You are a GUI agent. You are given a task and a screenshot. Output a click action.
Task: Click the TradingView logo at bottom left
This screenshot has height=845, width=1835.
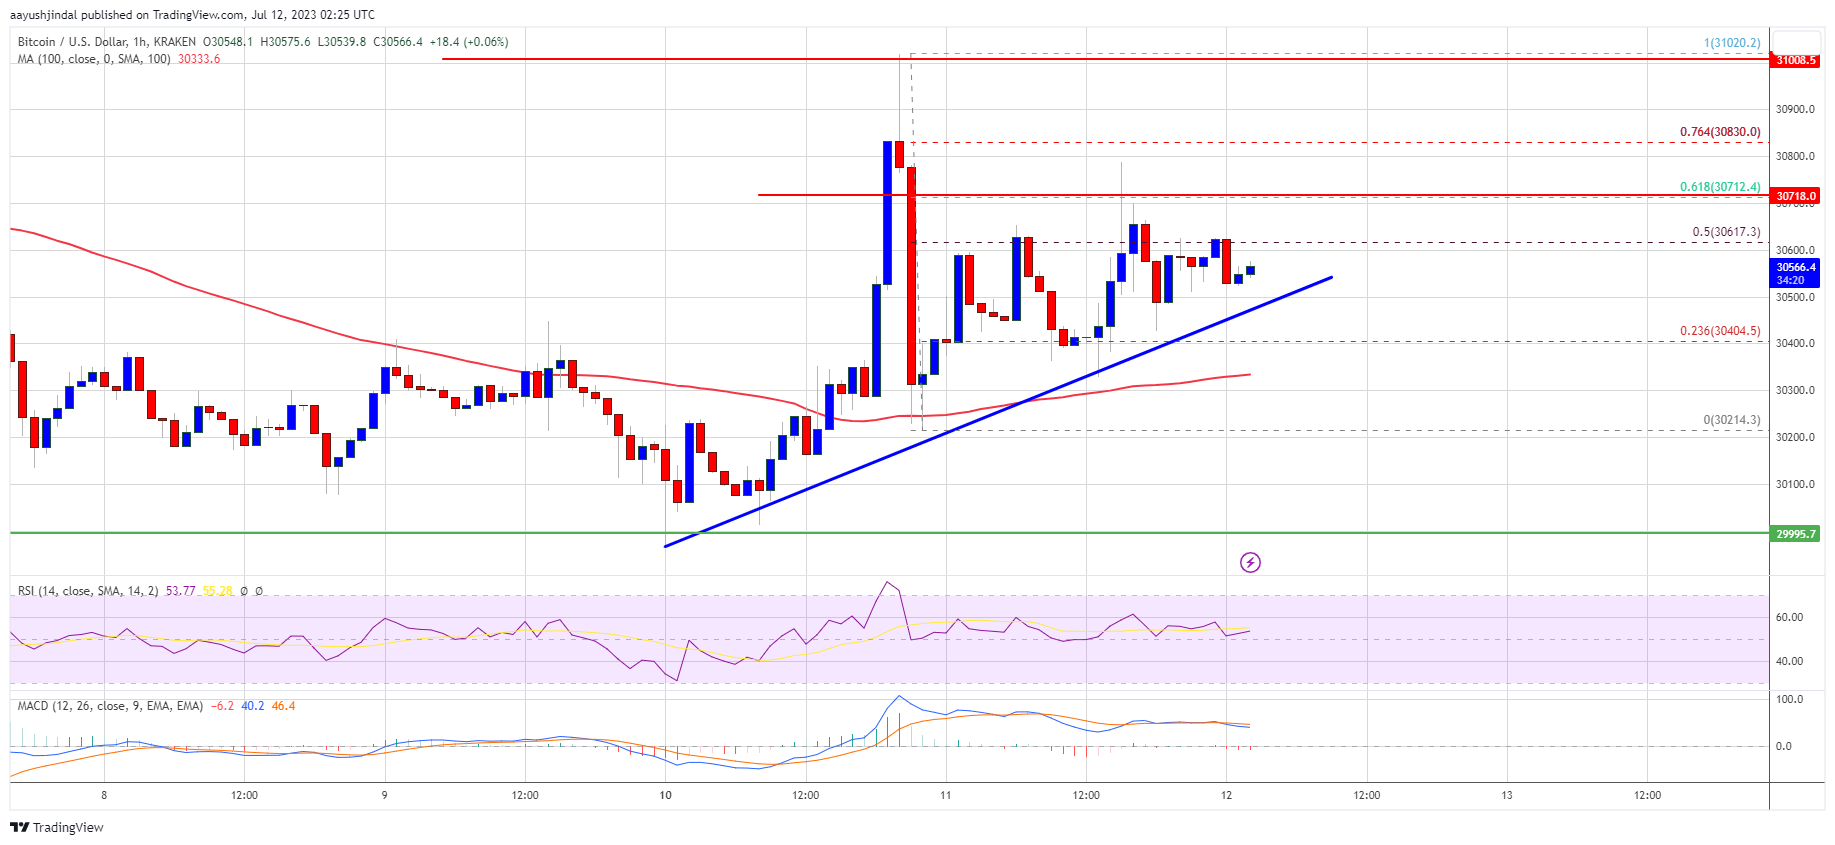[x=57, y=827]
